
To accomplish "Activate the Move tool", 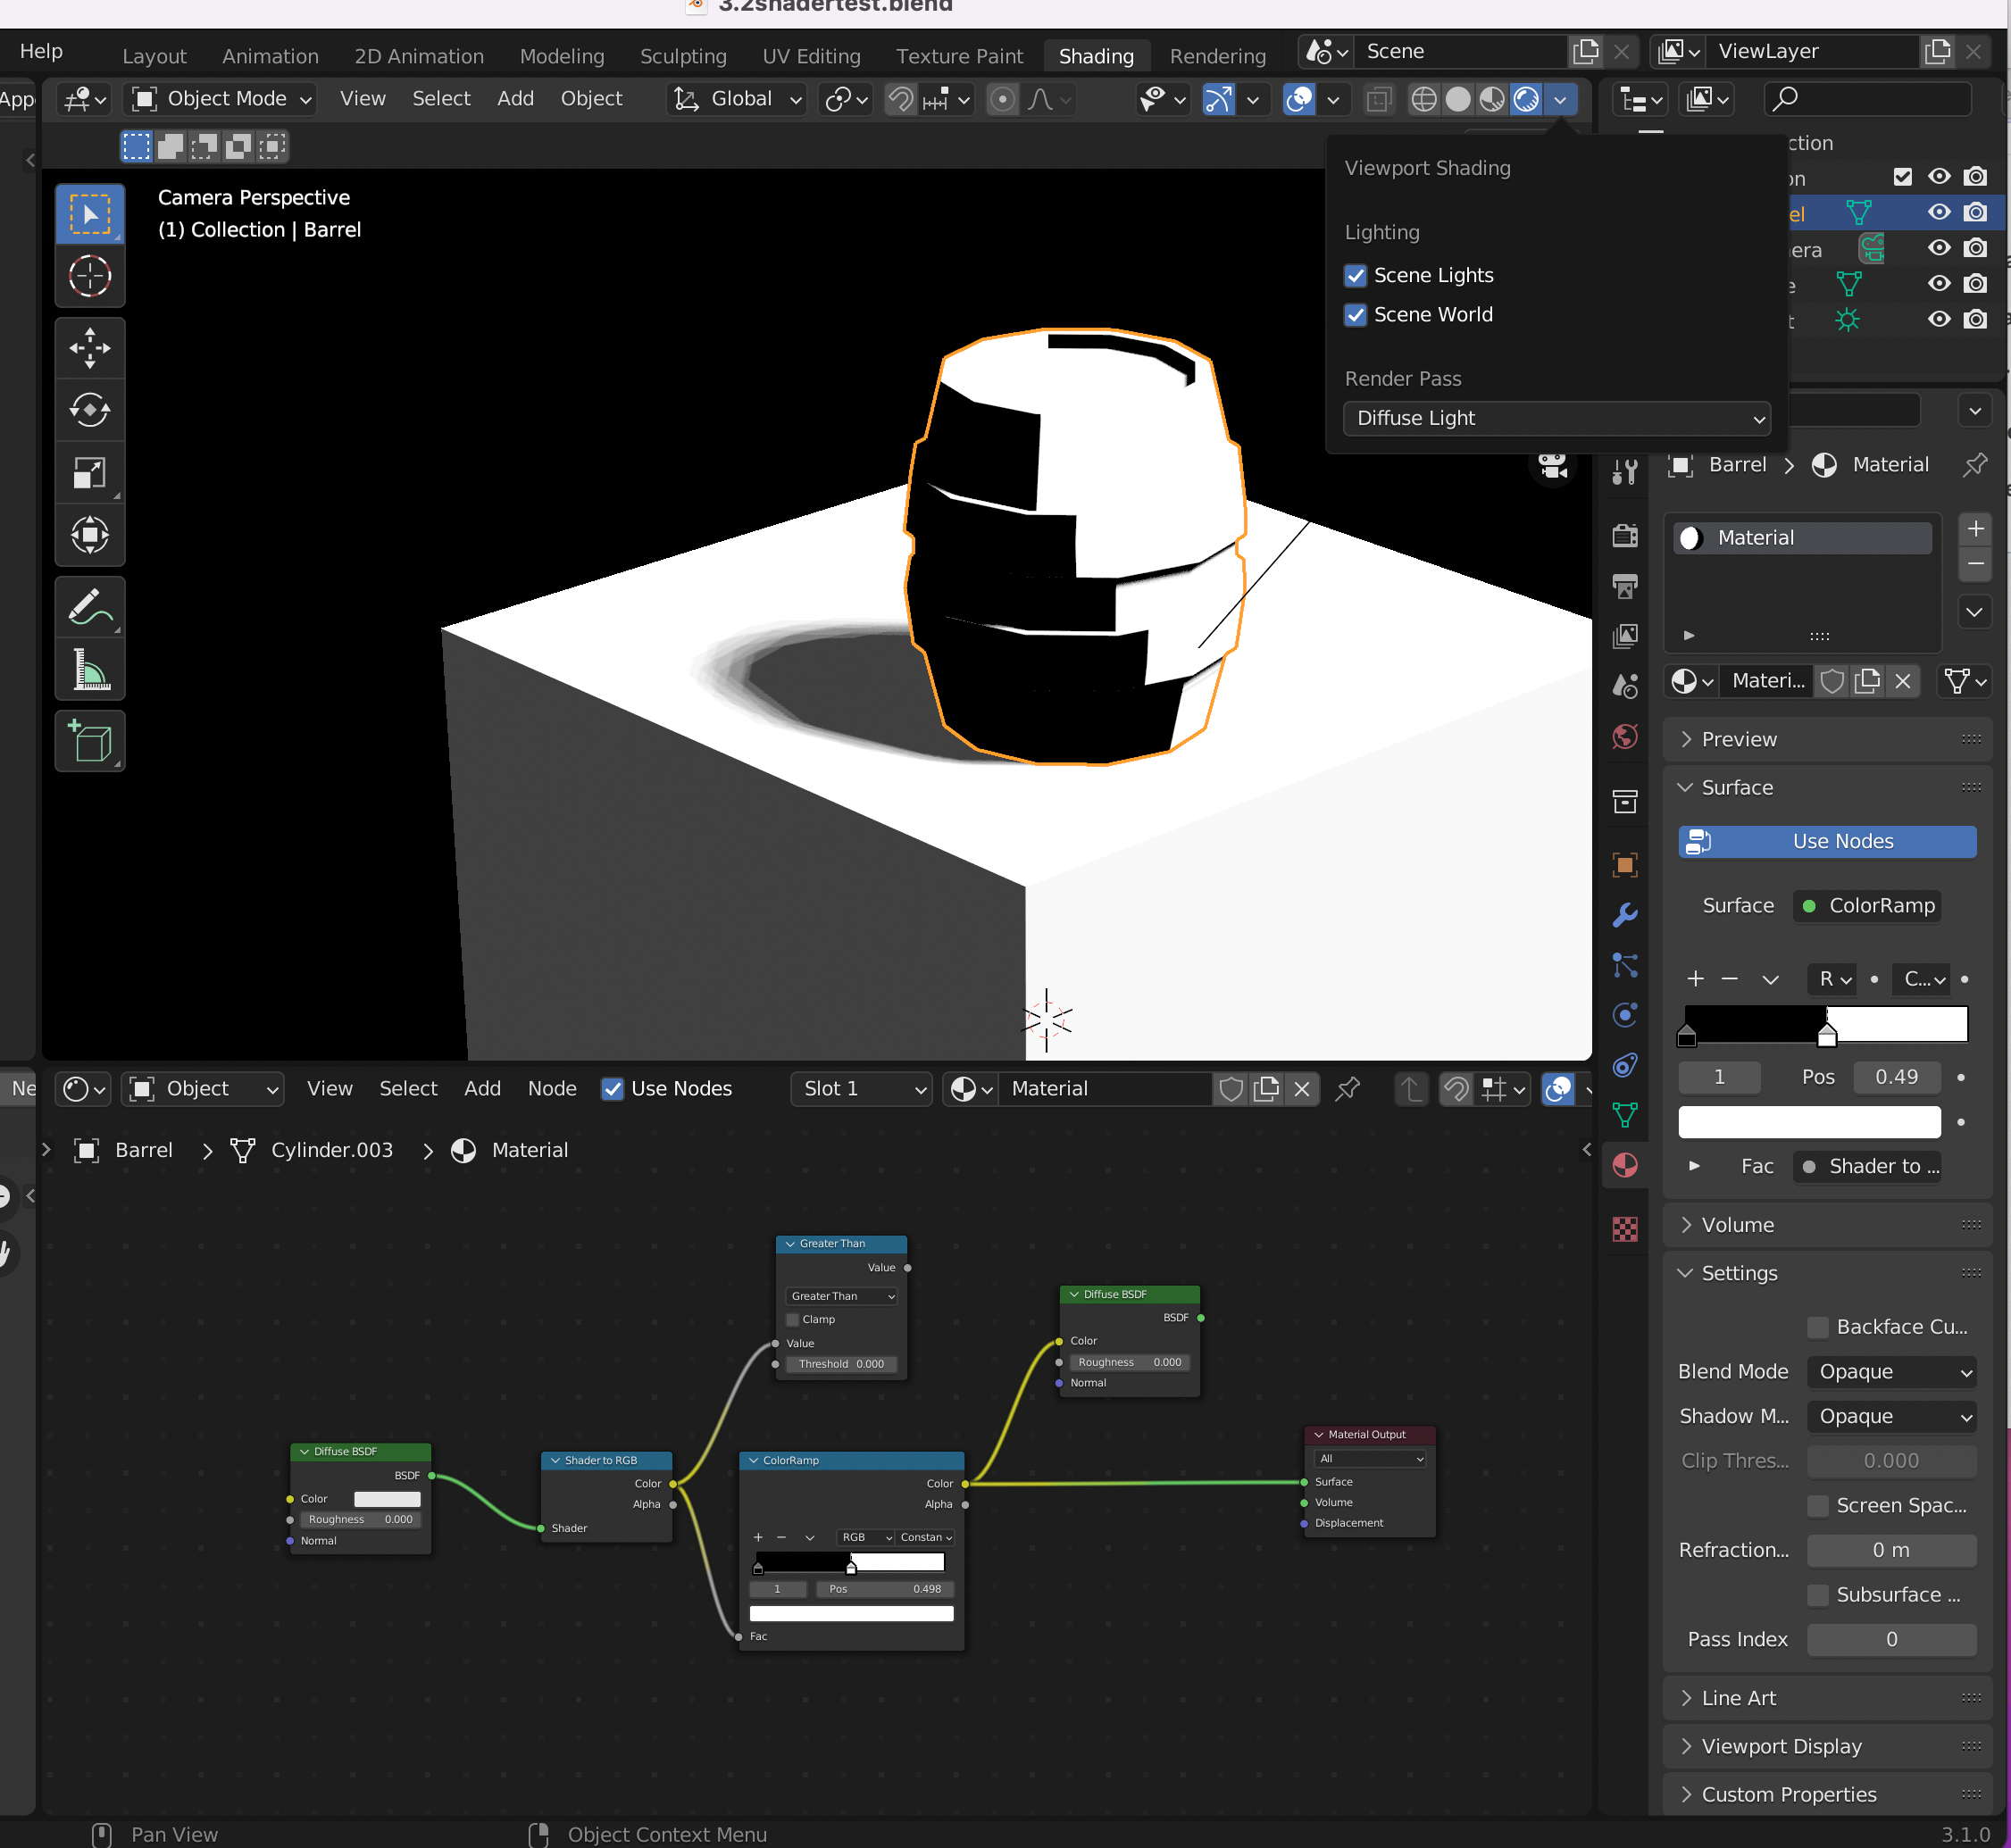I will (90, 348).
